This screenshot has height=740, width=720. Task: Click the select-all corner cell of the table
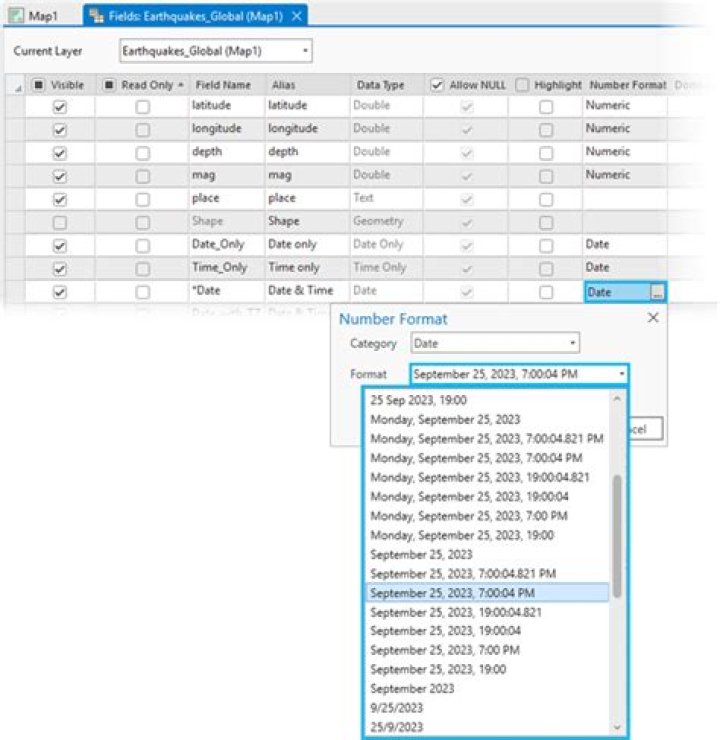[x=16, y=85]
